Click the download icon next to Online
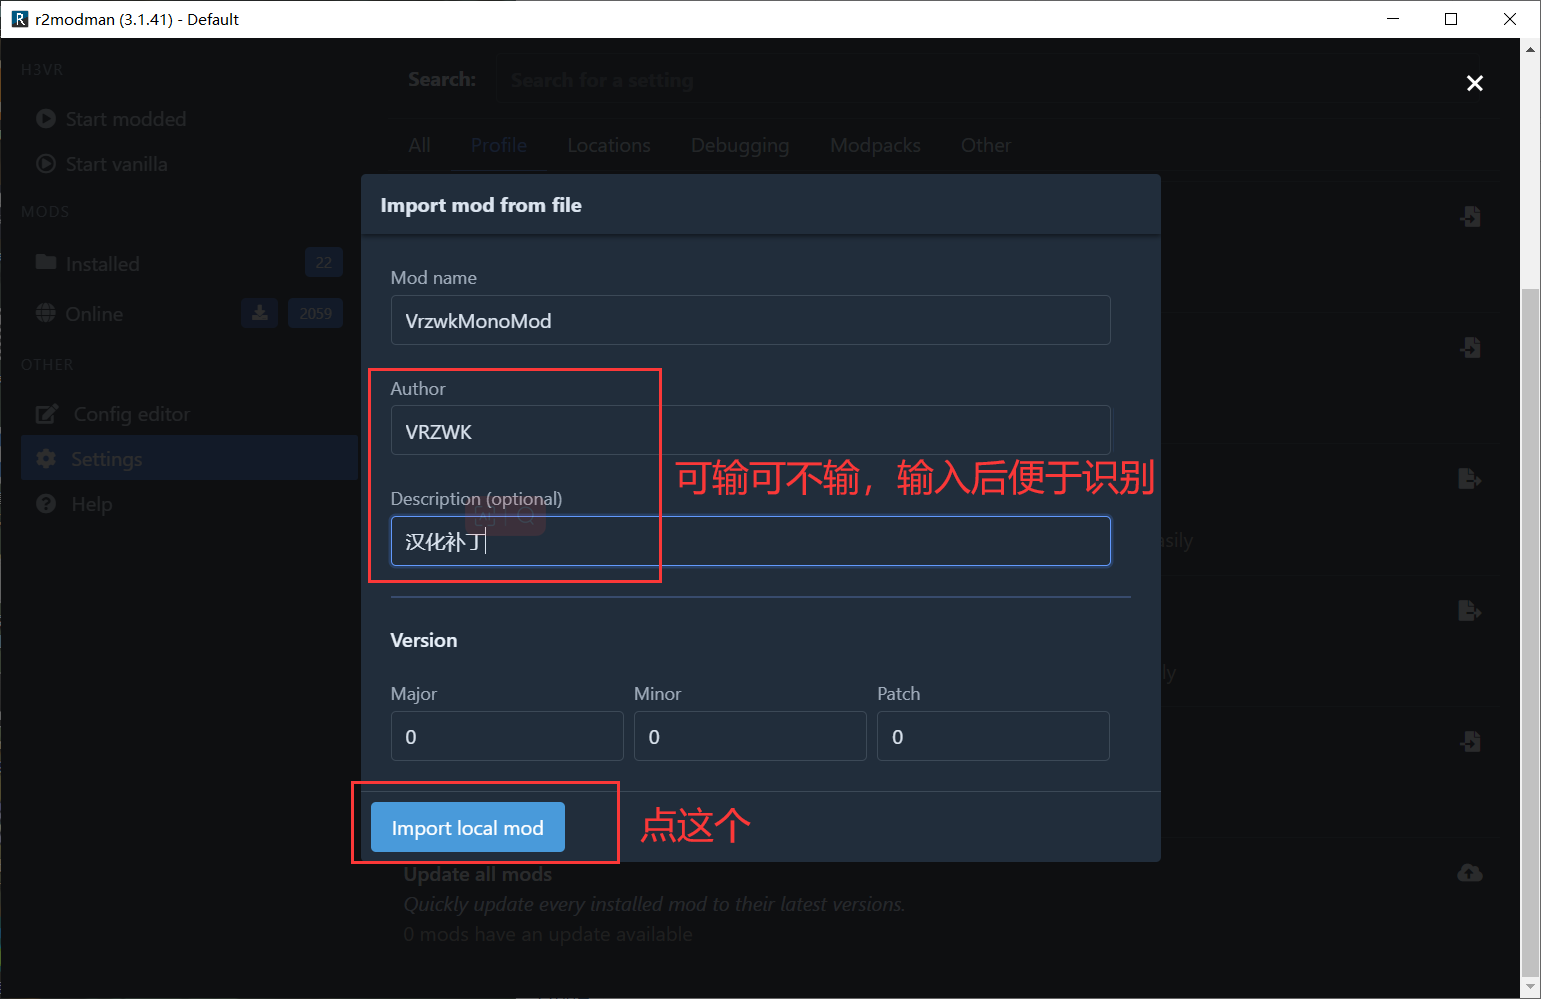The width and height of the screenshot is (1541, 999). pyautogui.click(x=259, y=312)
